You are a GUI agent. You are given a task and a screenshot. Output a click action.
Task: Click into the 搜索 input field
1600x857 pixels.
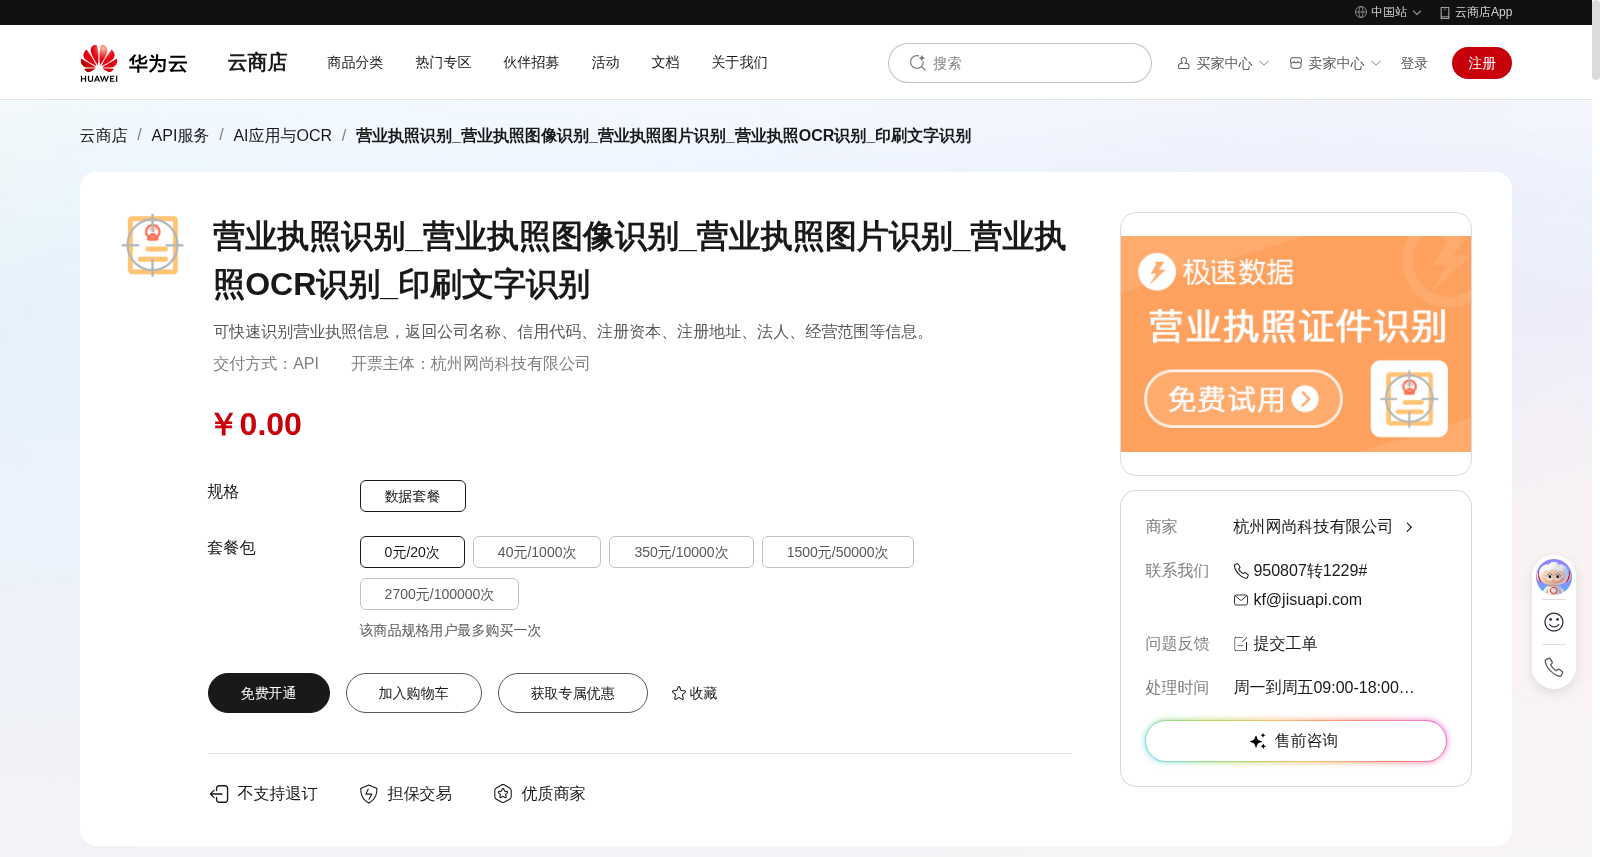point(1020,63)
